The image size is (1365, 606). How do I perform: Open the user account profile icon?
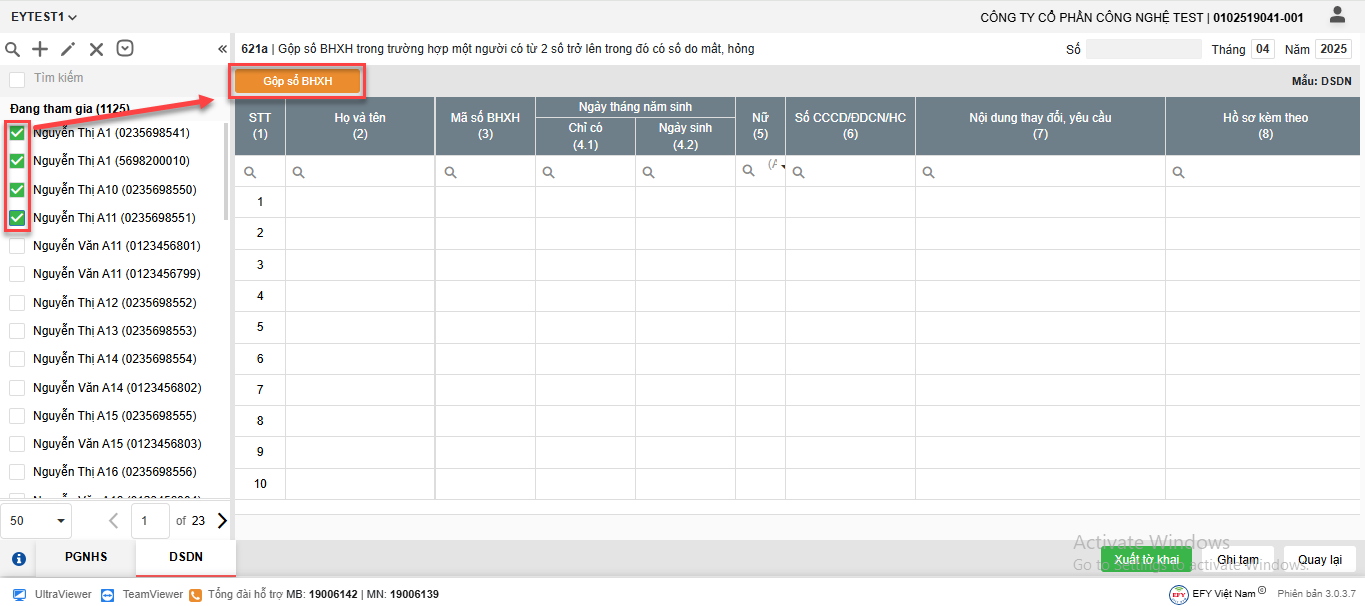[1337, 15]
